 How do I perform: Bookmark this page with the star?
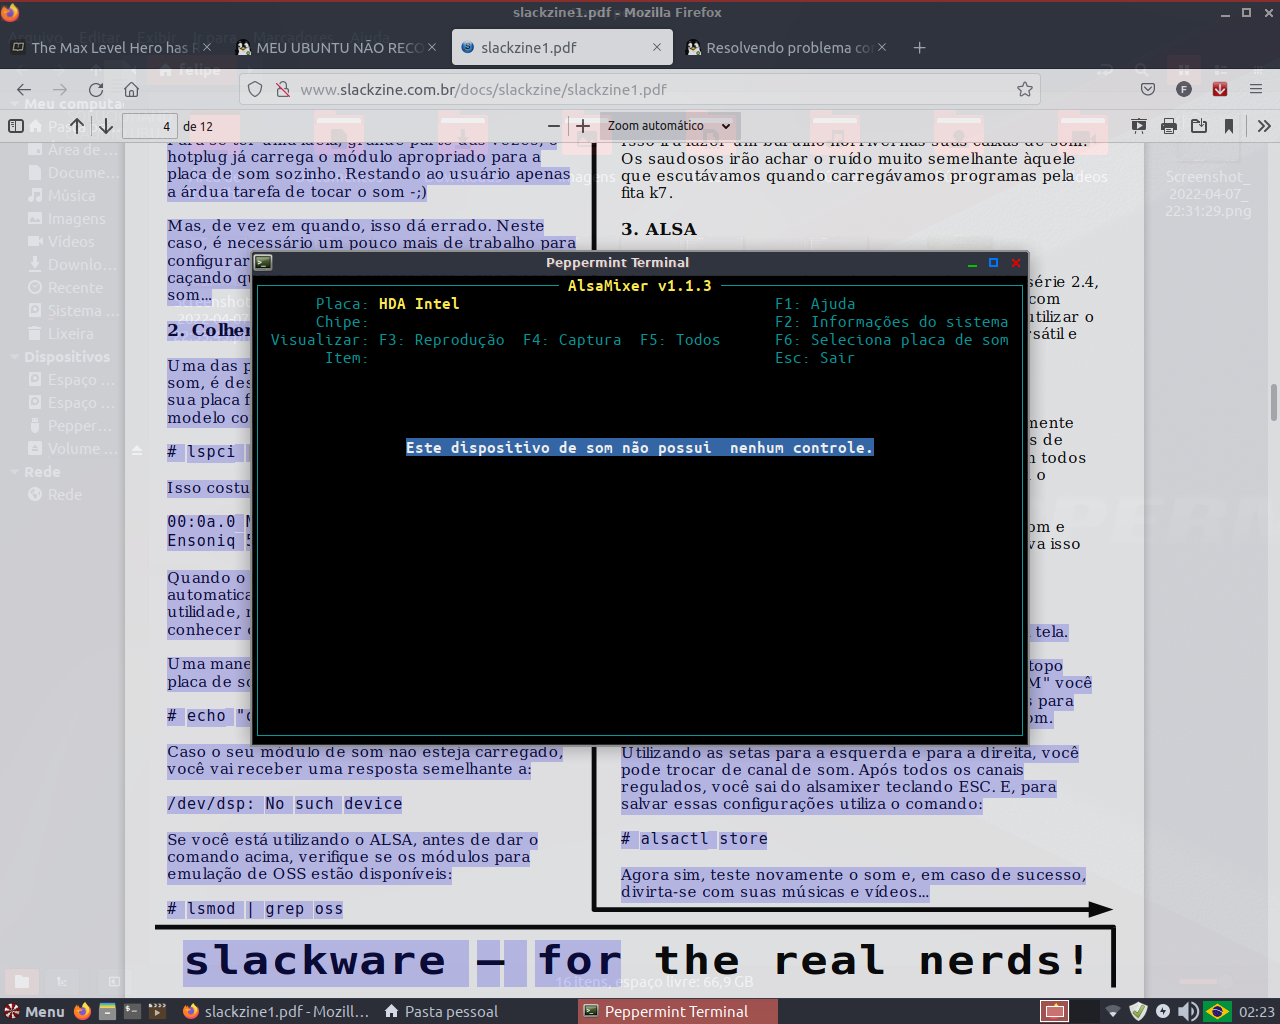[x=1025, y=89]
